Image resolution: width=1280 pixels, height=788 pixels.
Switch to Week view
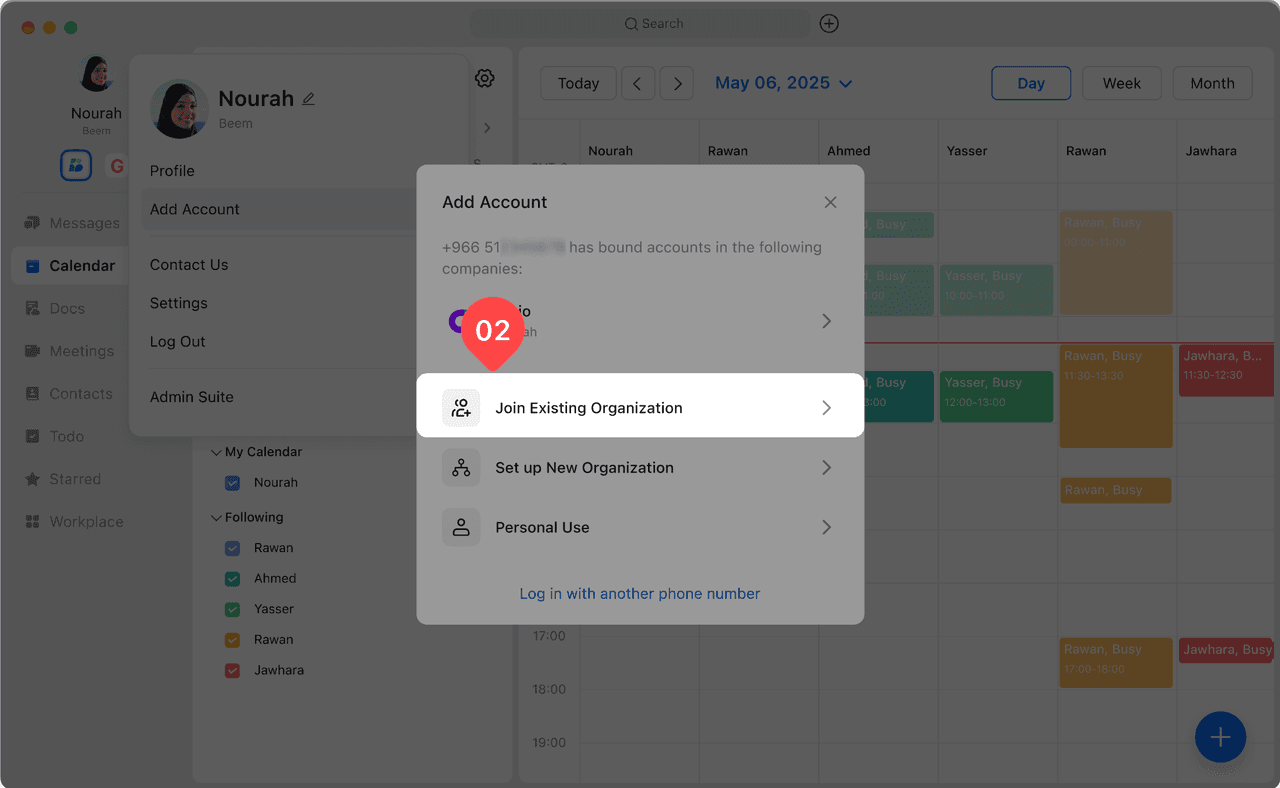click(x=1121, y=84)
